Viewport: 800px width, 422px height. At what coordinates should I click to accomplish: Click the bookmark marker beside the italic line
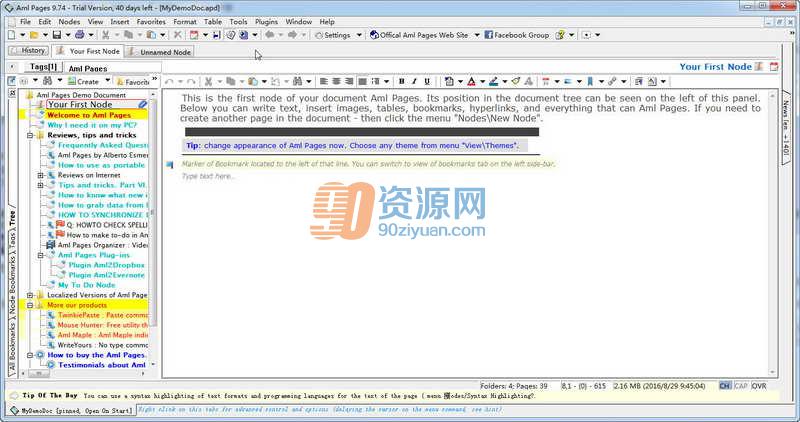pos(169,164)
